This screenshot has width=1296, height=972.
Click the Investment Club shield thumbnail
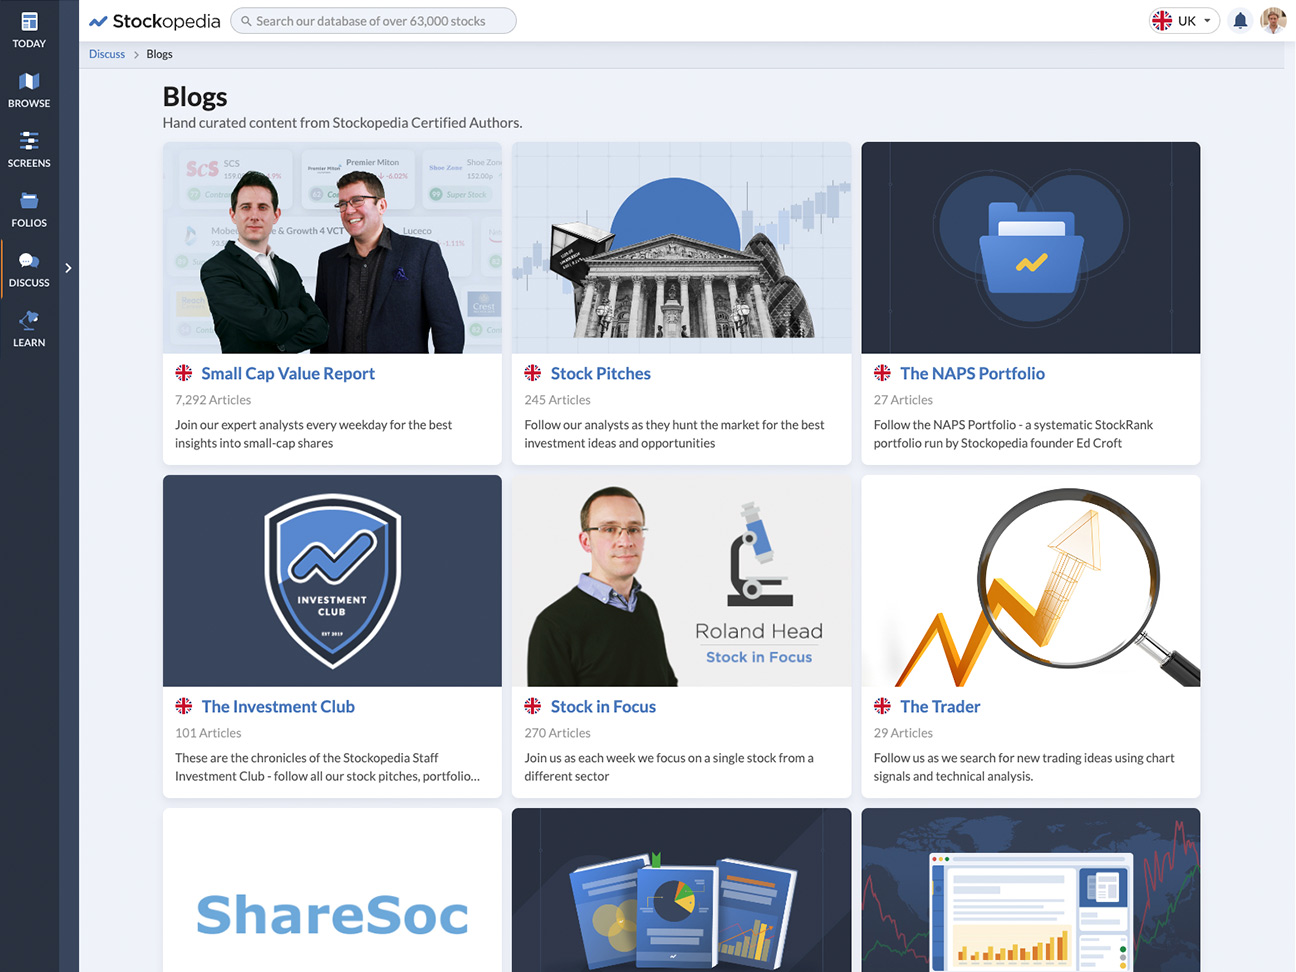(x=332, y=581)
